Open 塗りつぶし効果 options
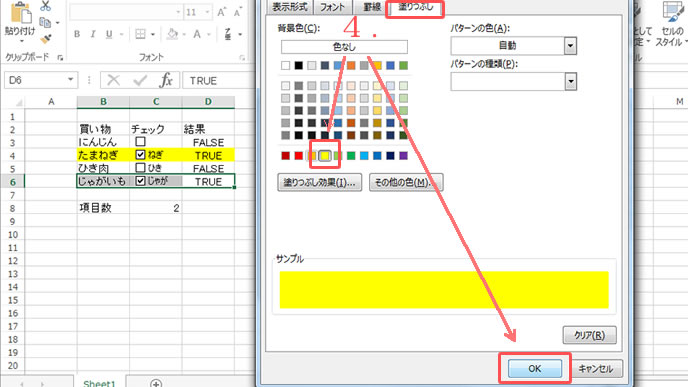This screenshot has height=387, width=688. (x=319, y=182)
